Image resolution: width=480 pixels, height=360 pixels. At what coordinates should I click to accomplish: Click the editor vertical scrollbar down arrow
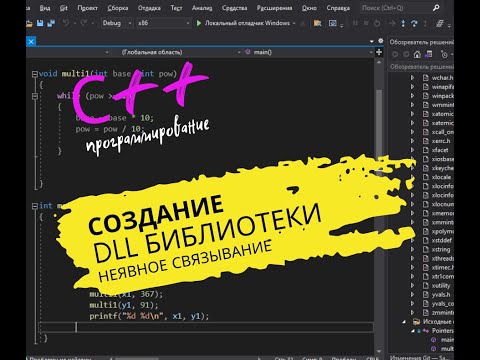[x=379, y=351]
